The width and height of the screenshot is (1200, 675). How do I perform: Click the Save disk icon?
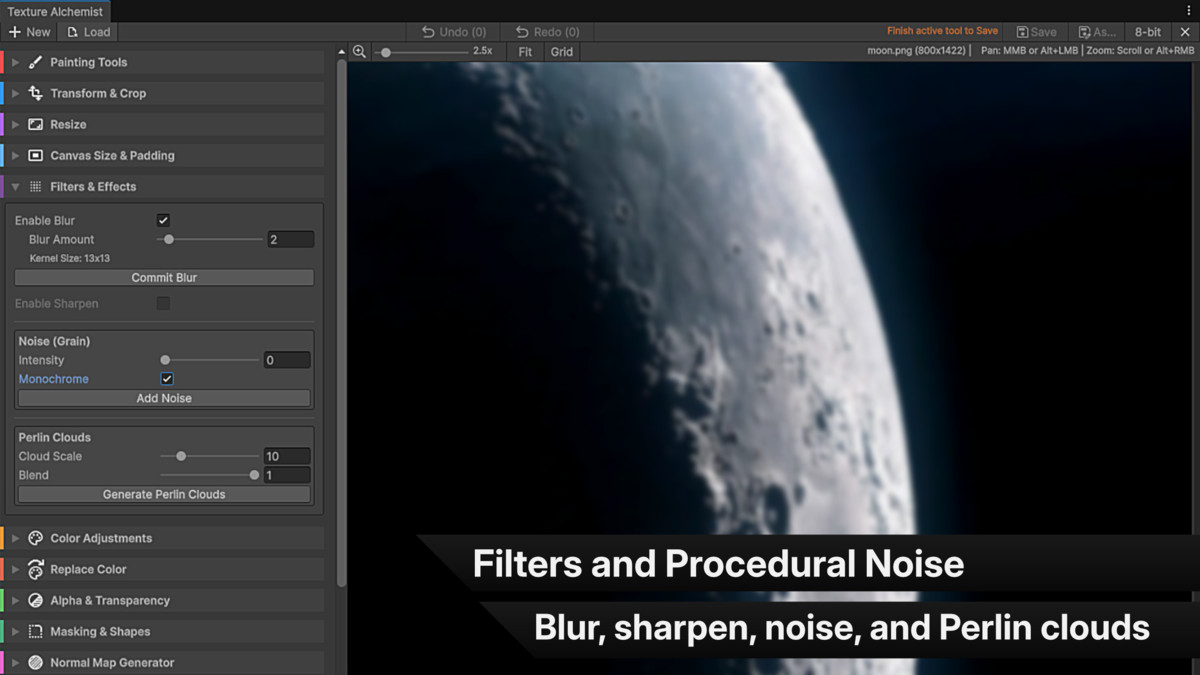click(x=1022, y=32)
